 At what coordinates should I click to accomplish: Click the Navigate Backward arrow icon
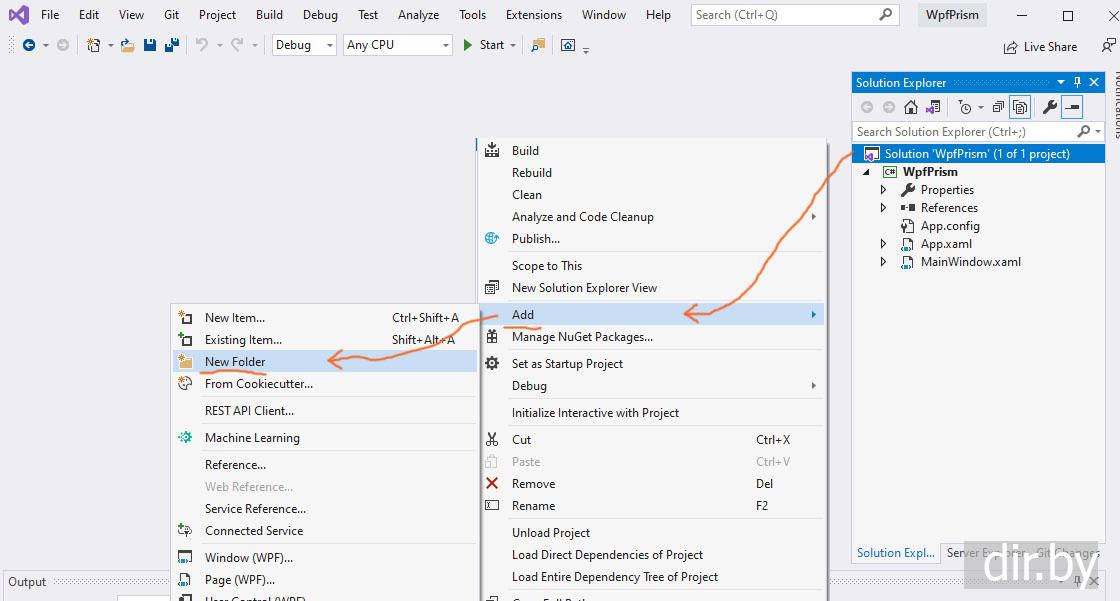click(28, 45)
